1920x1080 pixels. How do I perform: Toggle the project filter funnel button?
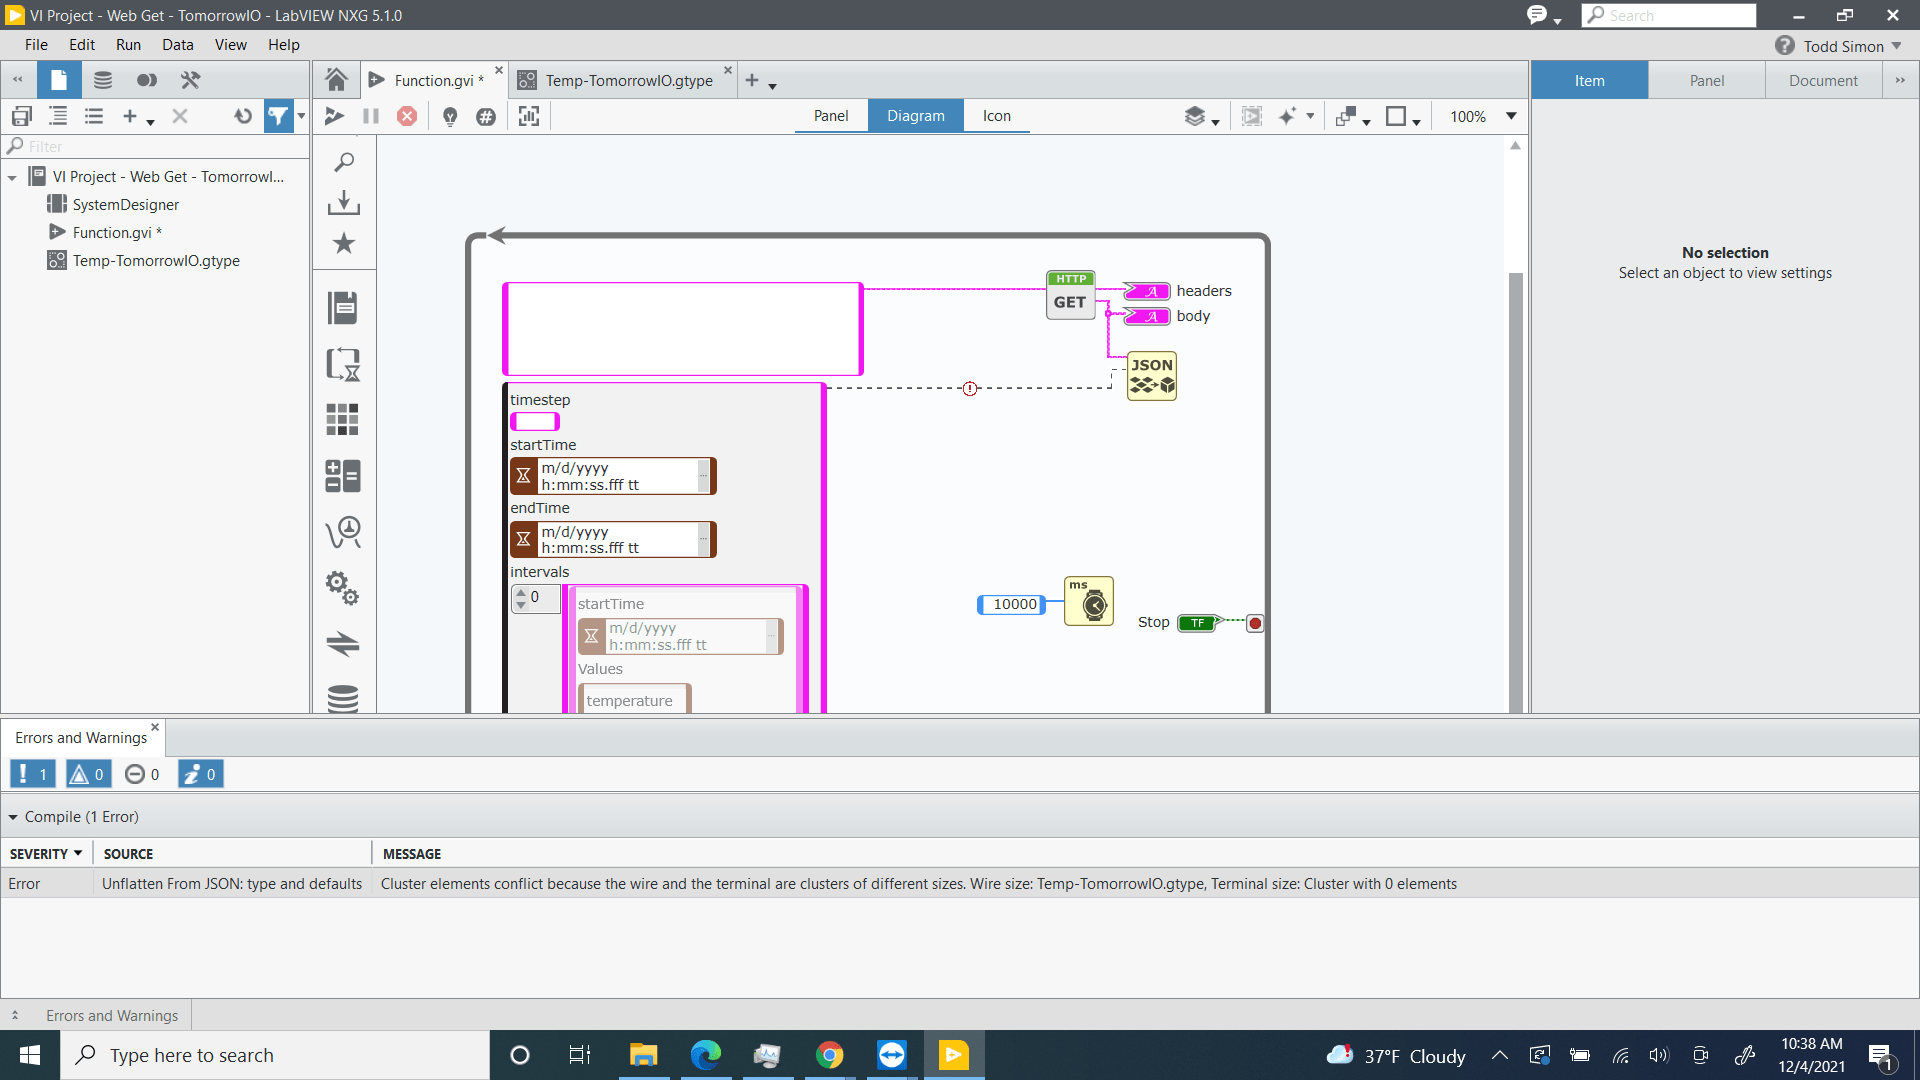(278, 116)
